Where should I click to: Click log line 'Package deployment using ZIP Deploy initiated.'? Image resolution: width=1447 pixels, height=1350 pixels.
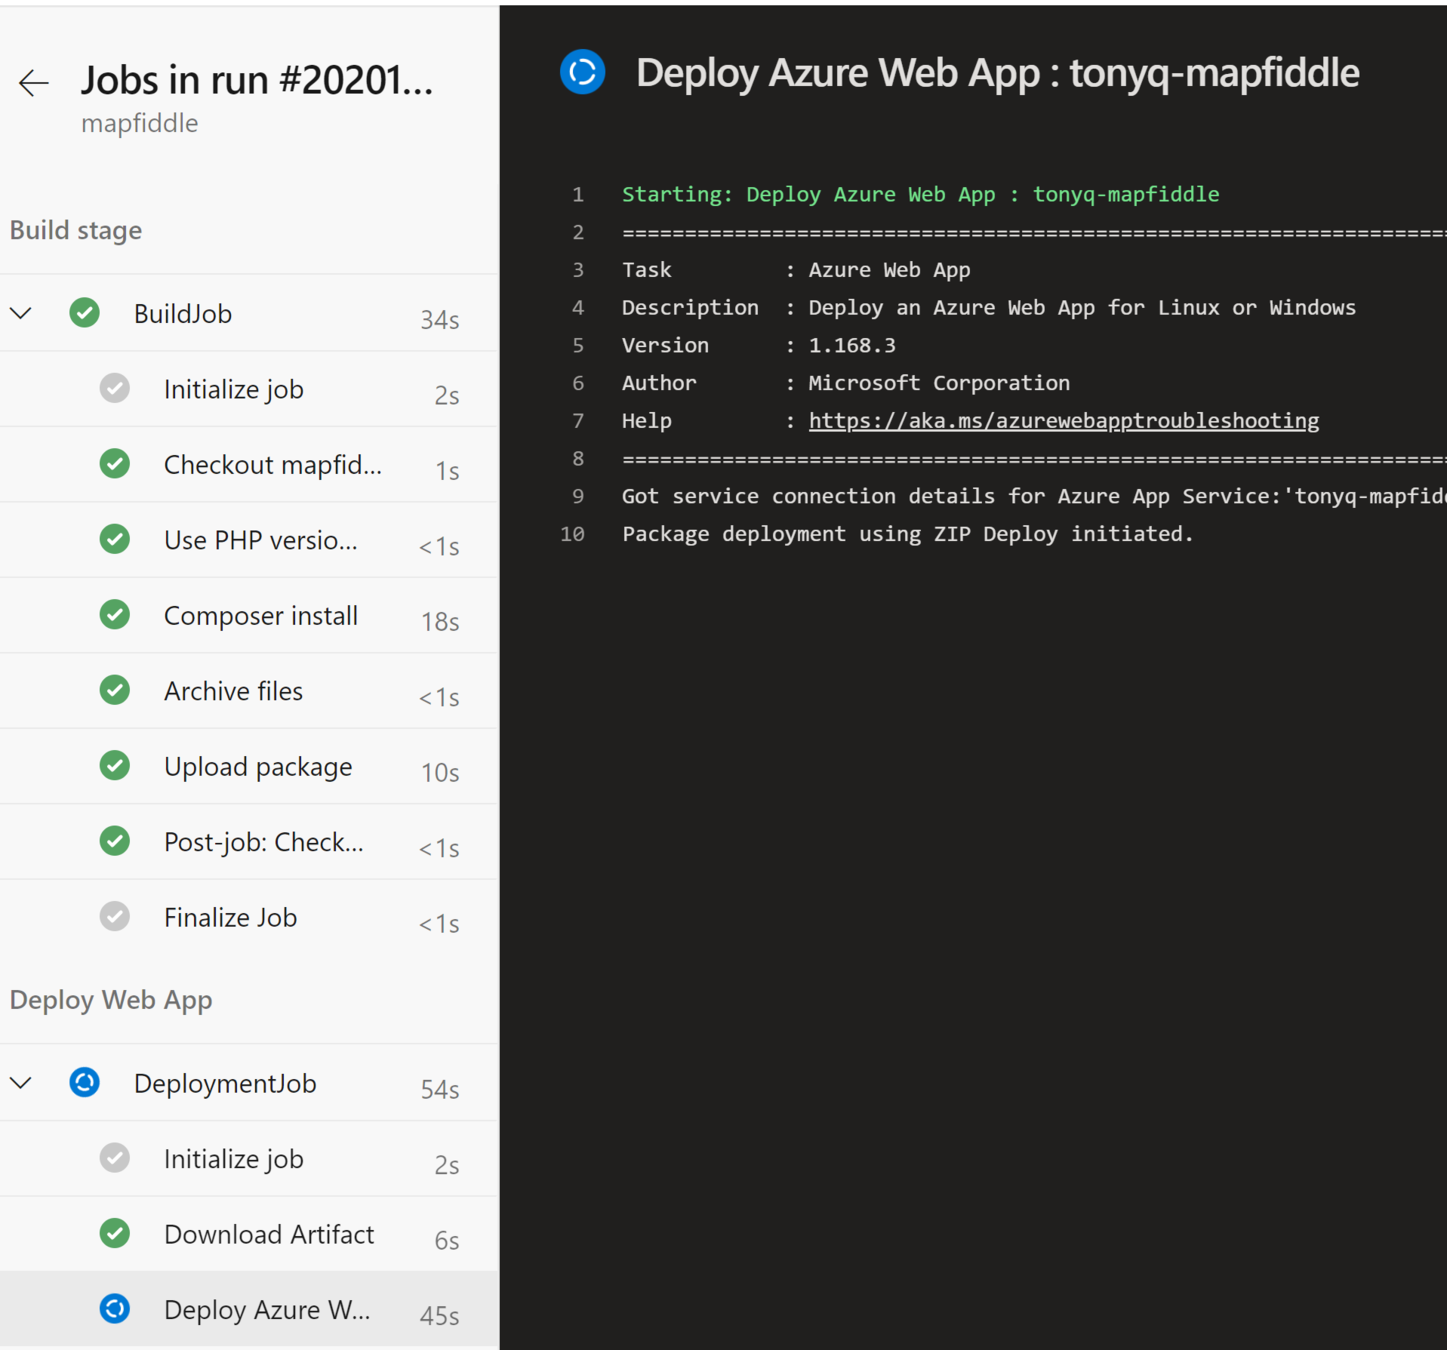coord(908,534)
